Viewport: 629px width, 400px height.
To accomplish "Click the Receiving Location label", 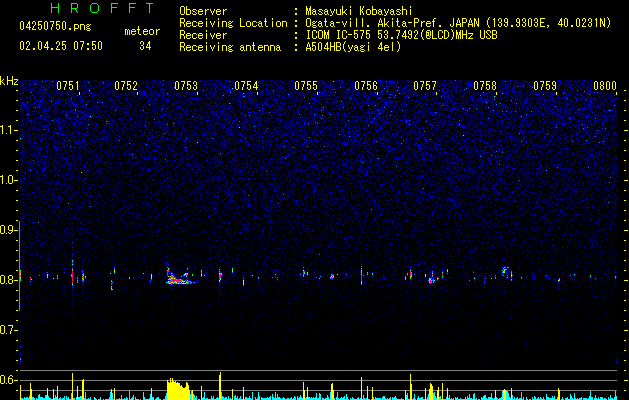I will point(233,23).
